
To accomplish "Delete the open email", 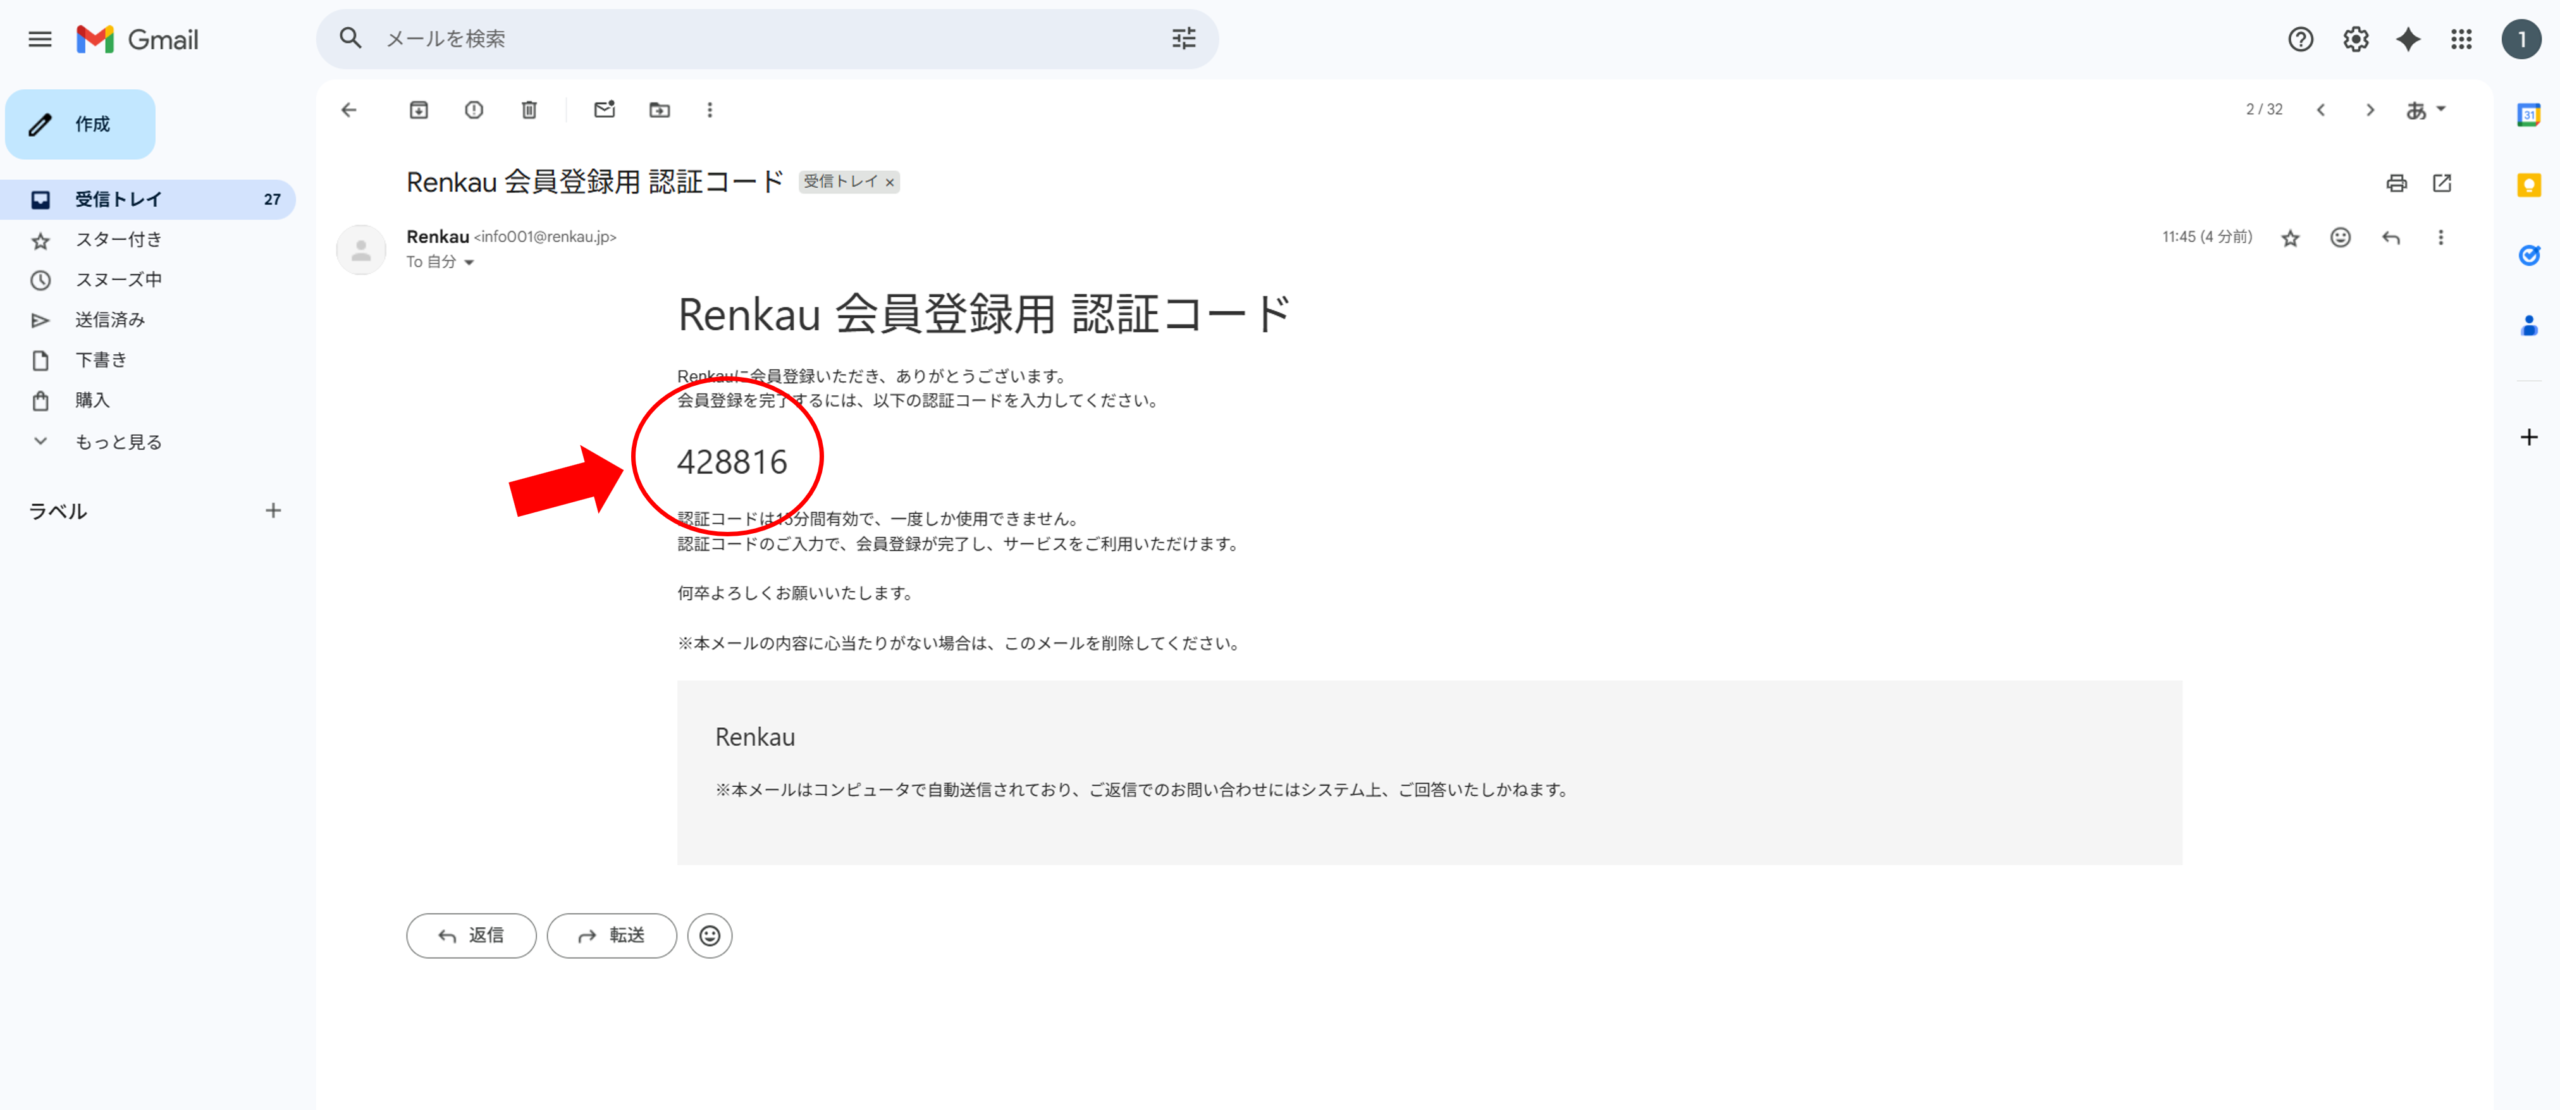I will pos(529,110).
